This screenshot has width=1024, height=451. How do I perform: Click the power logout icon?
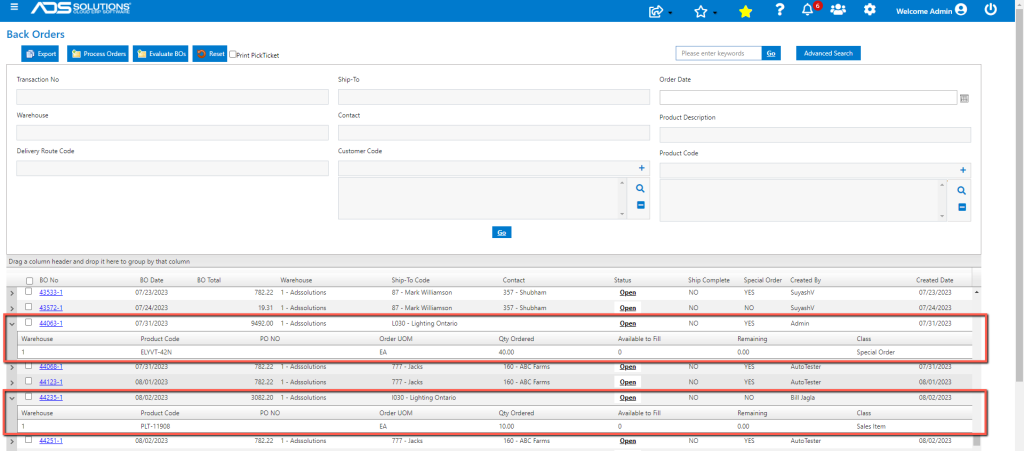(991, 10)
